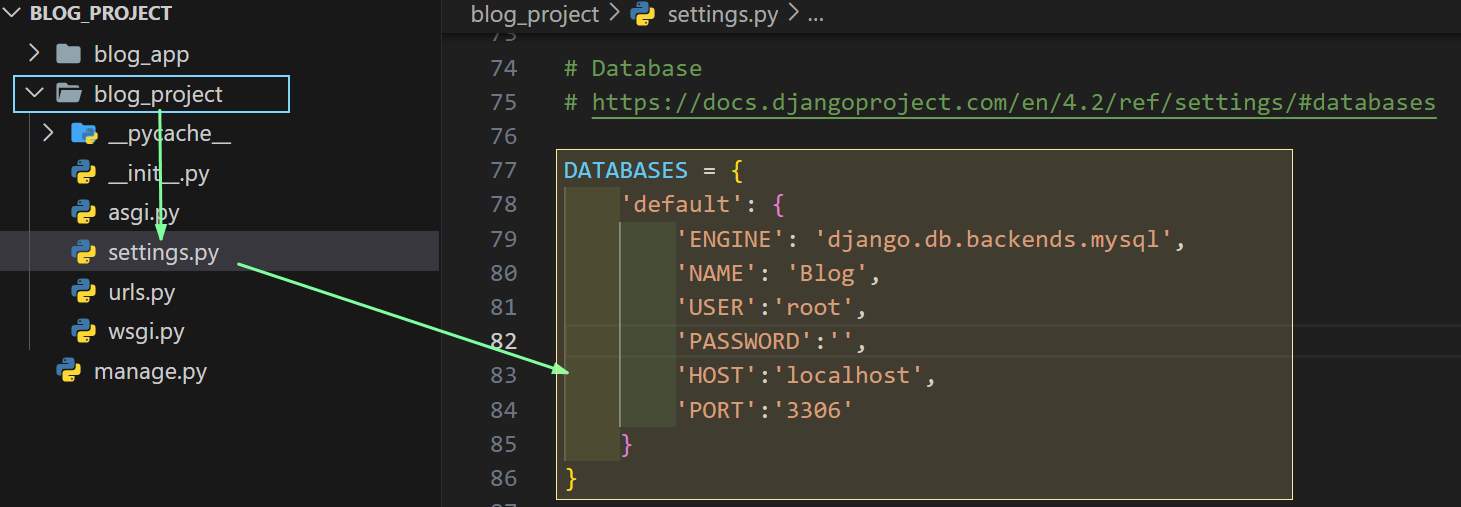
Task: Click the DATABASES variable name
Action: tap(626, 170)
